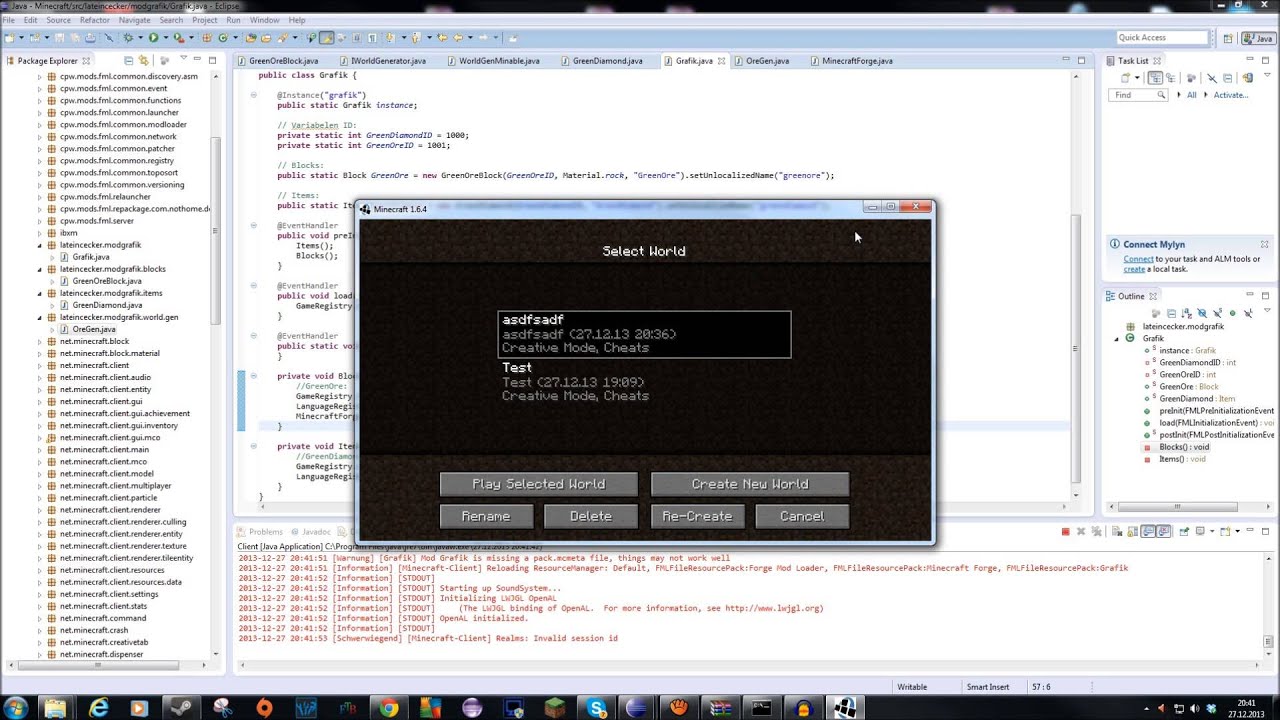Open the Navigate menu
The width and height of the screenshot is (1280, 720).
click(x=134, y=20)
